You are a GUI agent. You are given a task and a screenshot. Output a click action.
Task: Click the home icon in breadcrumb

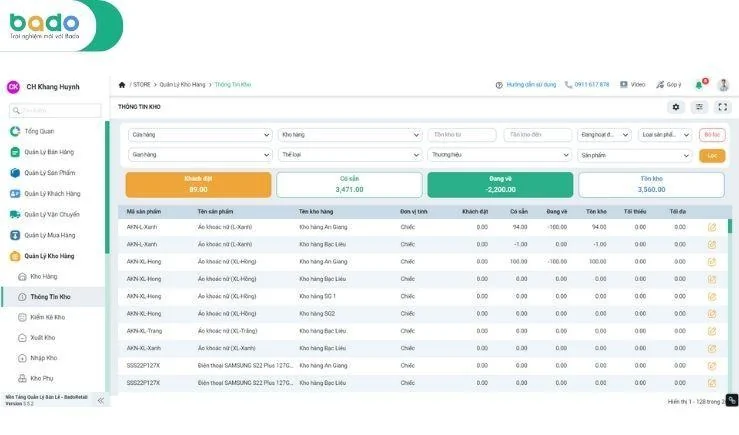pos(122,85)
